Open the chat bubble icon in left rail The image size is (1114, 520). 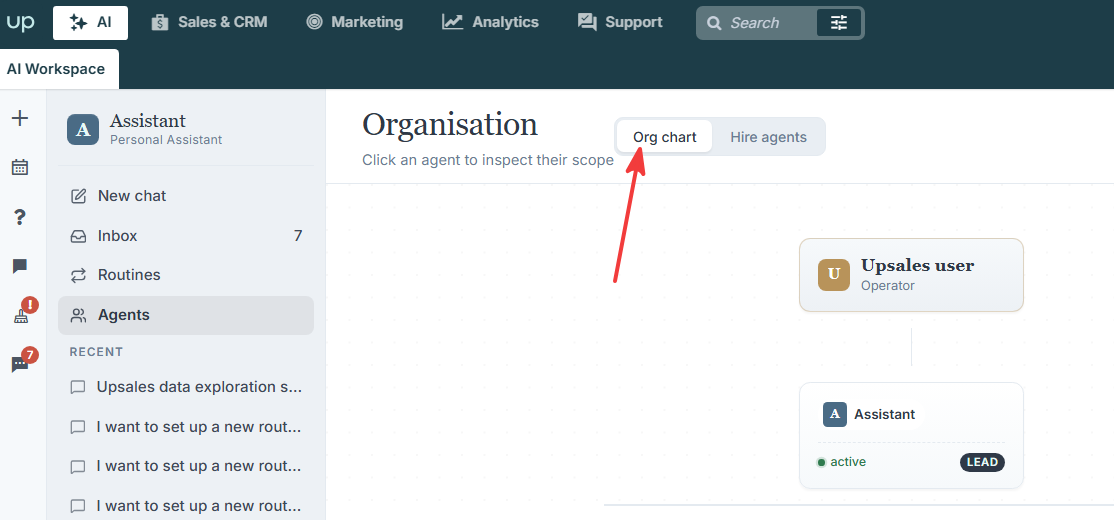(x=20, y=266)
